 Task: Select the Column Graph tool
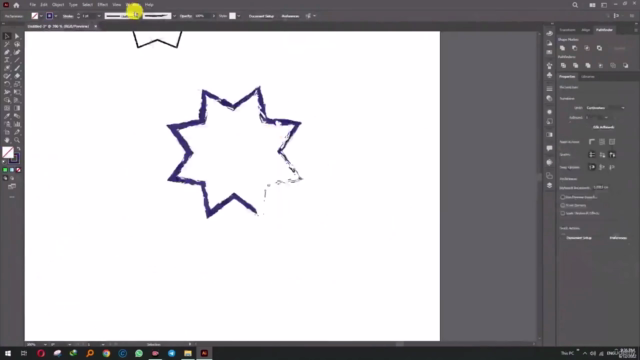17,124
